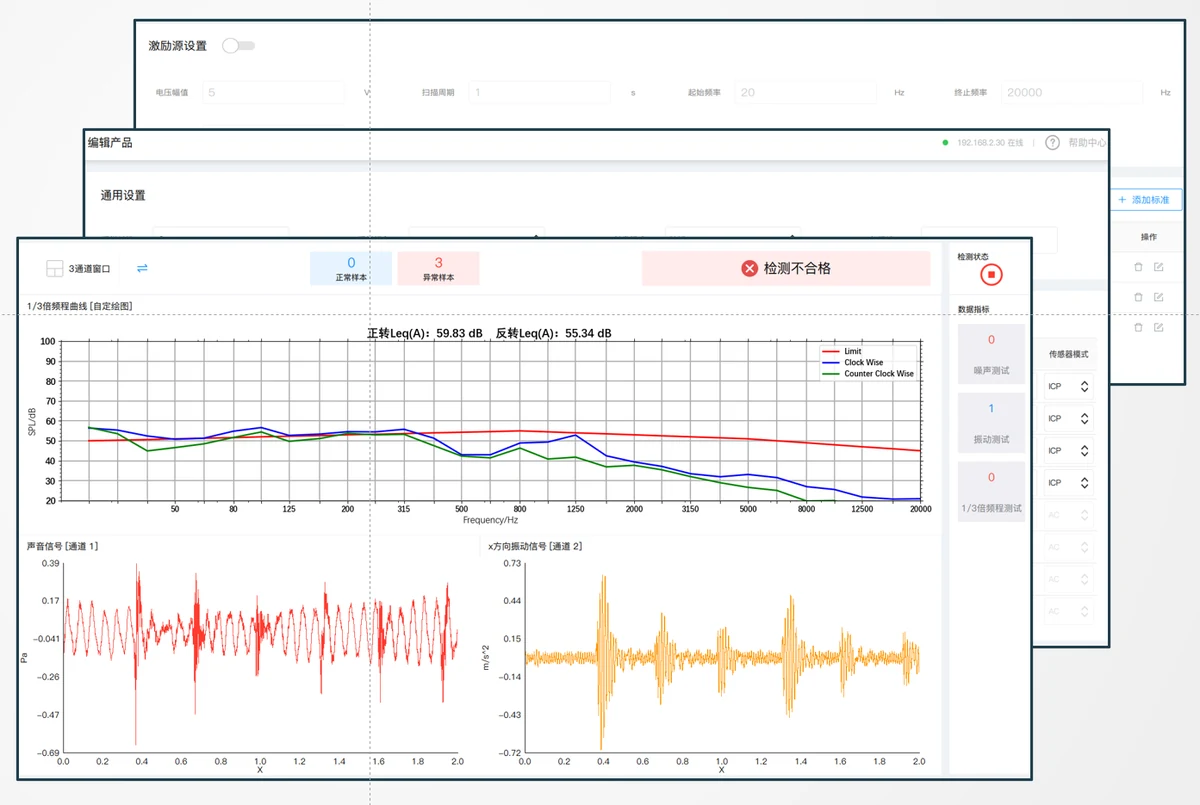Edit the first standard row under 操作

(x=1158, y=267)
